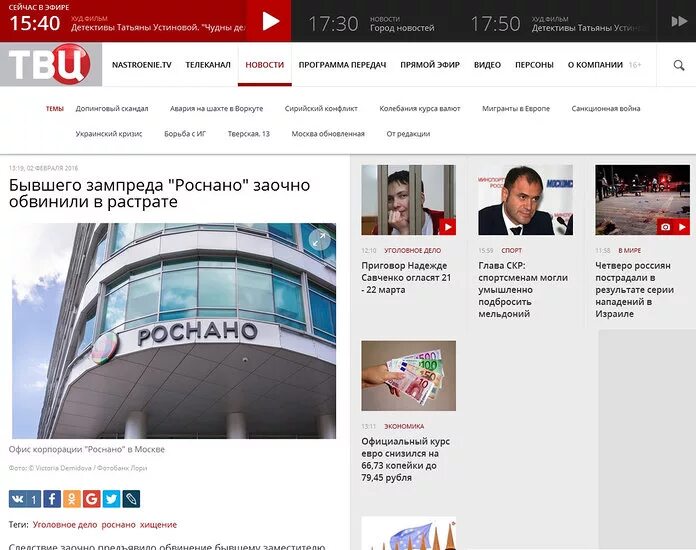Select the 17:30 Город новостей schedule entry
The height and width of the screenshot is (550, 696).
[372, 23]
